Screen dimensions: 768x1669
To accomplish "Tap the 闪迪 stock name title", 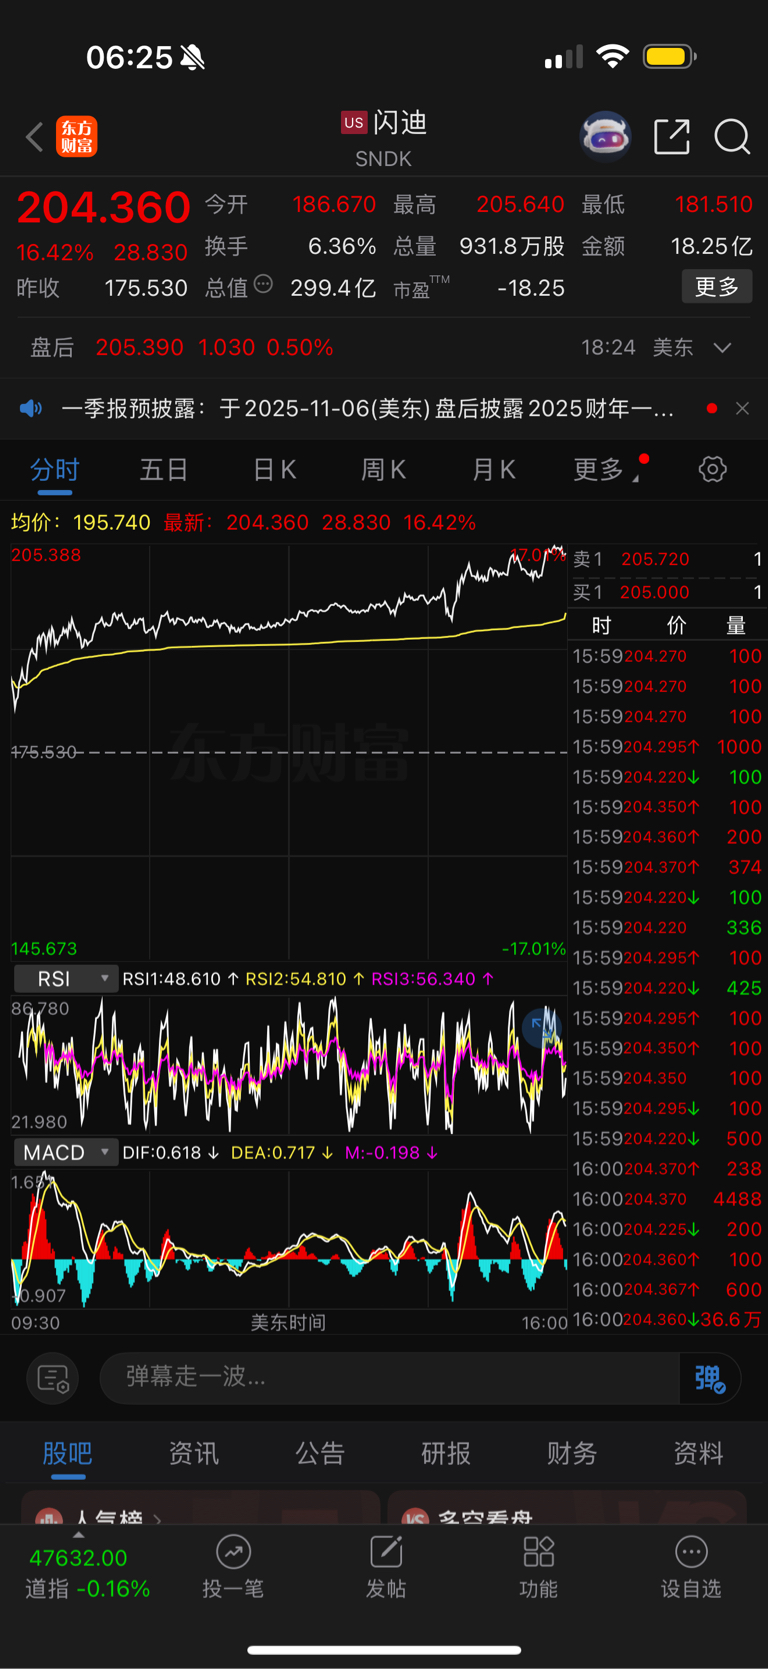I will tap(400, 122).
